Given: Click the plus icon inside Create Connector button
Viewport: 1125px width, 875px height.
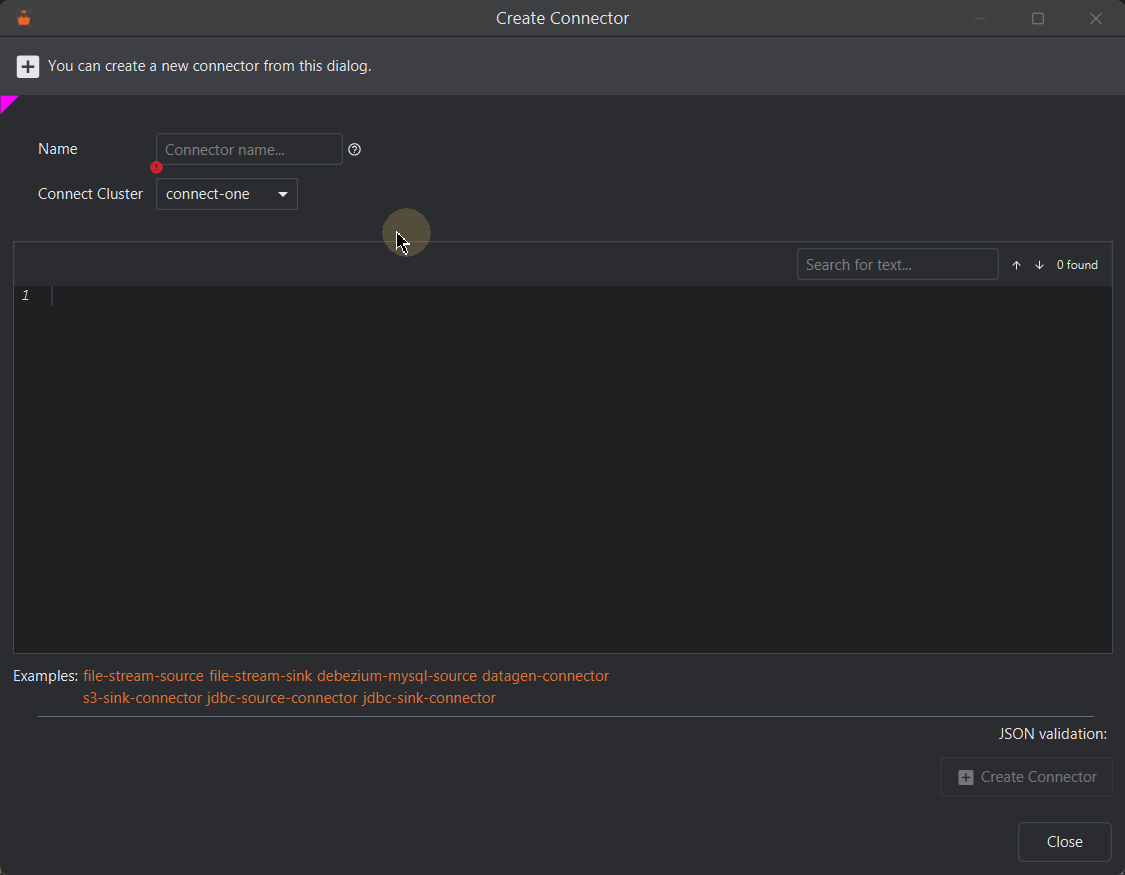Looking at the screenshot, I should point(965,776).
